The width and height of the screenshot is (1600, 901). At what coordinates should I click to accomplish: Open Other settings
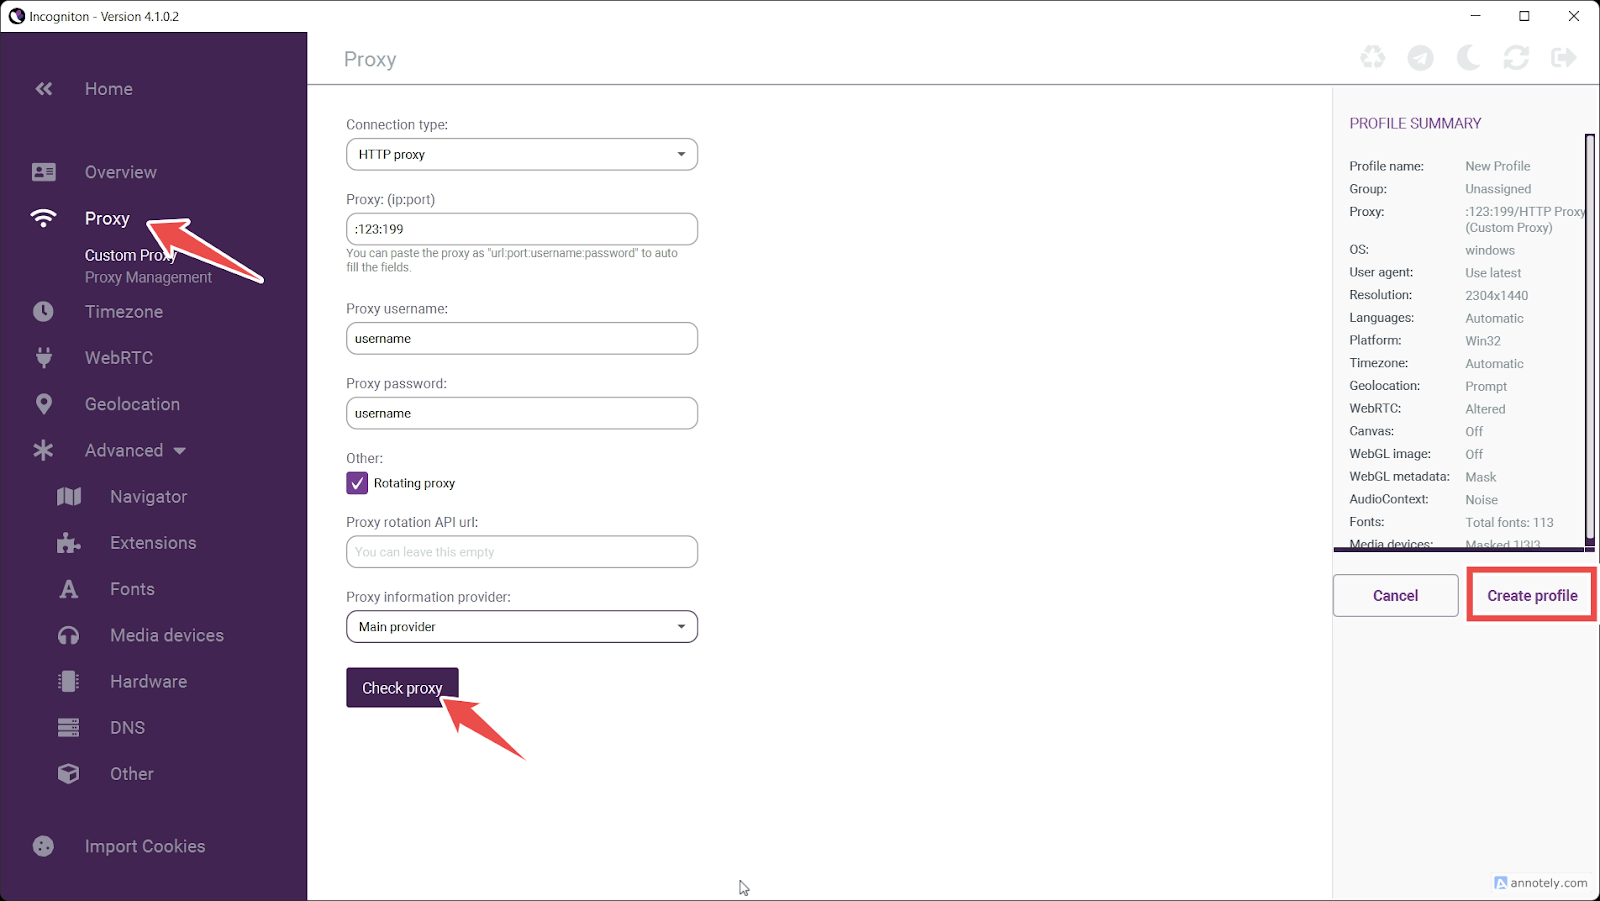[x=132, y=774]
